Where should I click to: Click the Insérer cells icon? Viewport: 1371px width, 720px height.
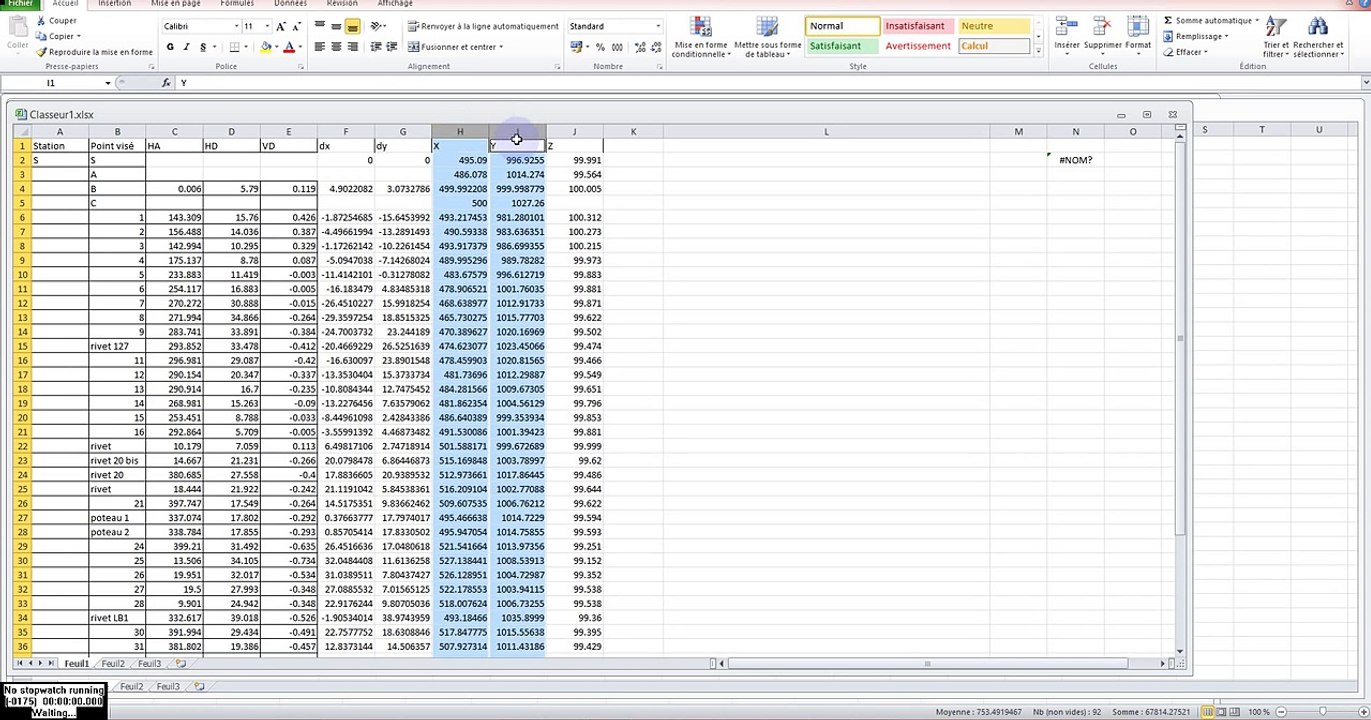pos(1067,28)
